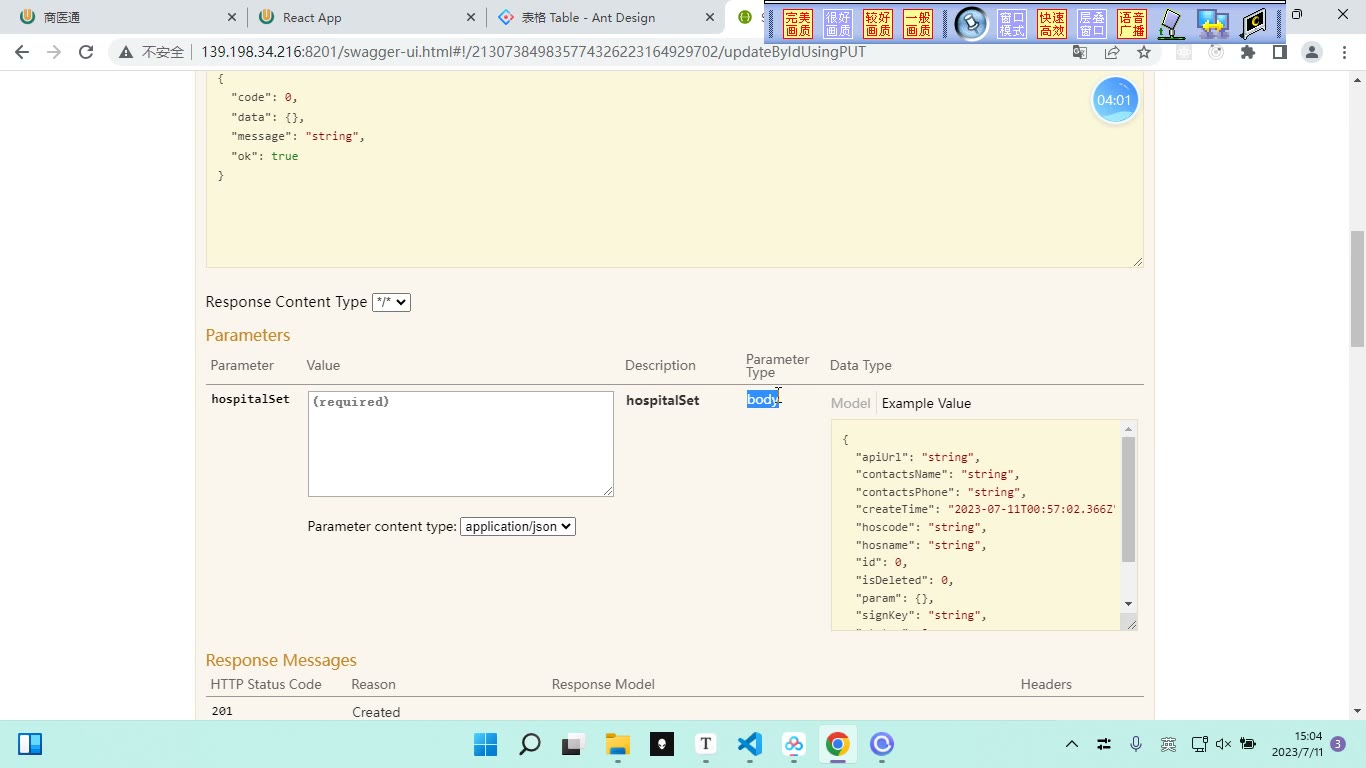Click the 04:01 timer bubble

[1114, 100]
